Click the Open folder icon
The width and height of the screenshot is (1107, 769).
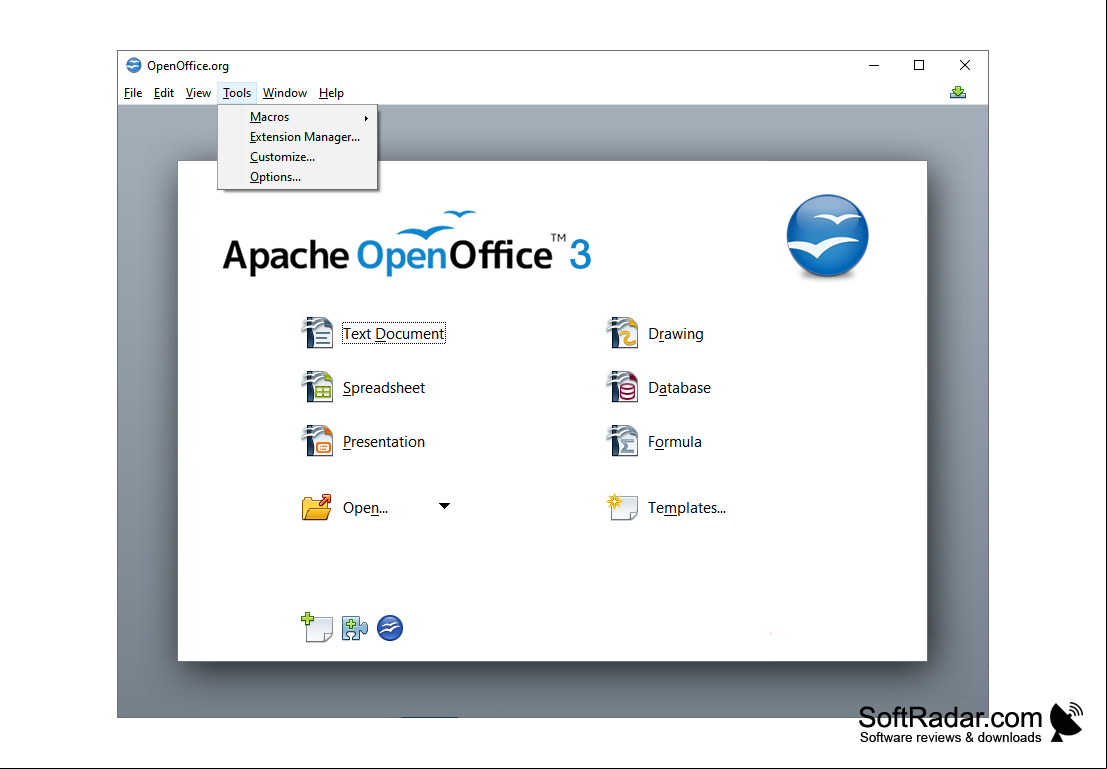point(316,507)
